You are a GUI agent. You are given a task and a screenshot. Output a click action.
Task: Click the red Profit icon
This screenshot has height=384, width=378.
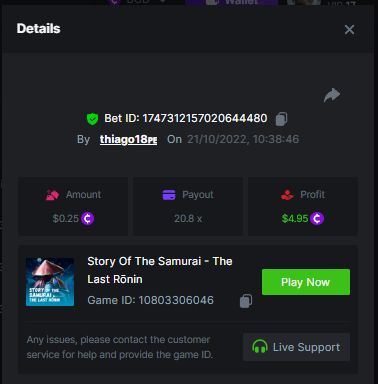(x=287, y=195)
